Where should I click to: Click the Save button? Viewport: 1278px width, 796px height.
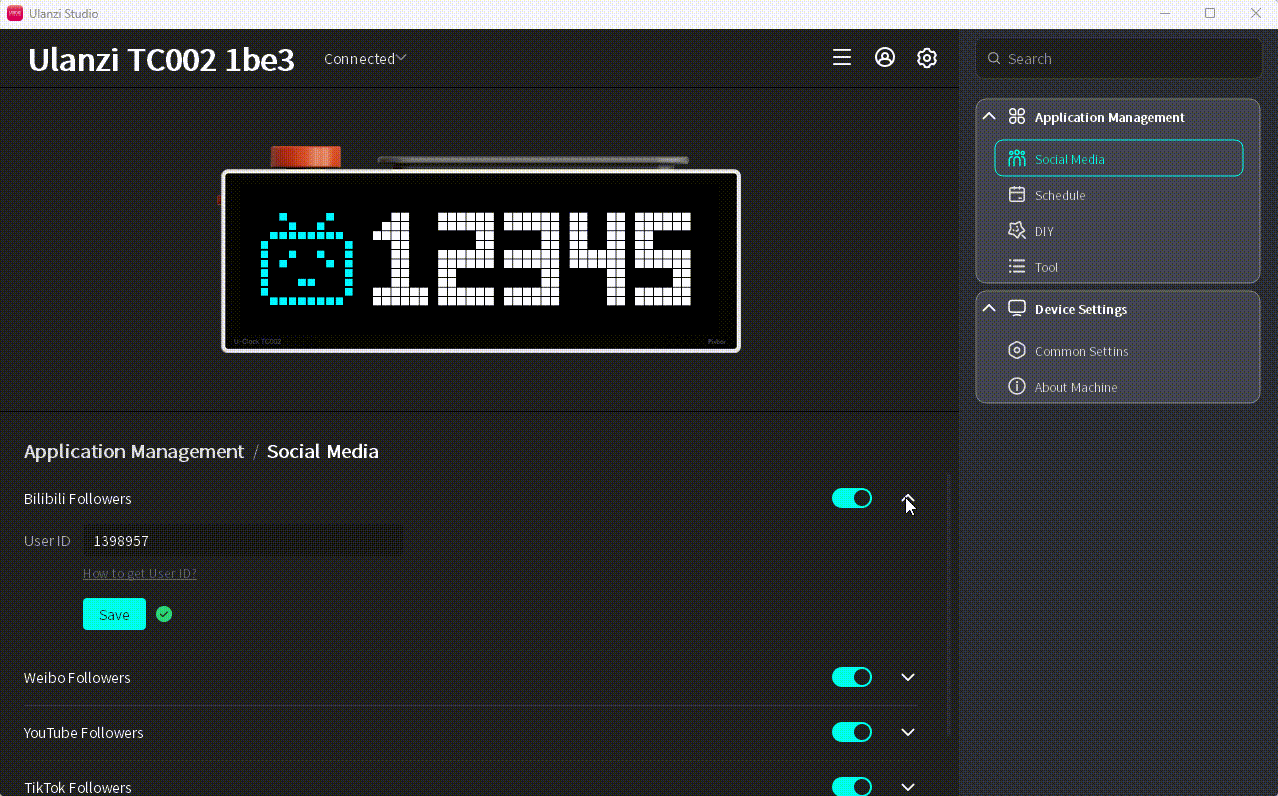[x=114, y=614]
